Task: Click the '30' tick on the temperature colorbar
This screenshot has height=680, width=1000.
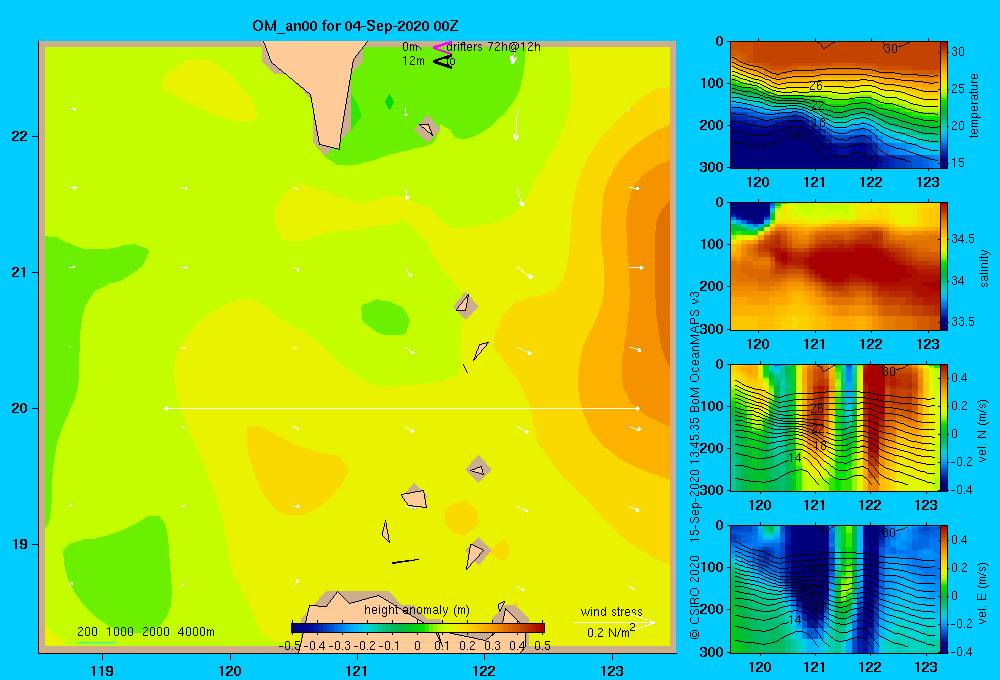Action: click(958, 52)
